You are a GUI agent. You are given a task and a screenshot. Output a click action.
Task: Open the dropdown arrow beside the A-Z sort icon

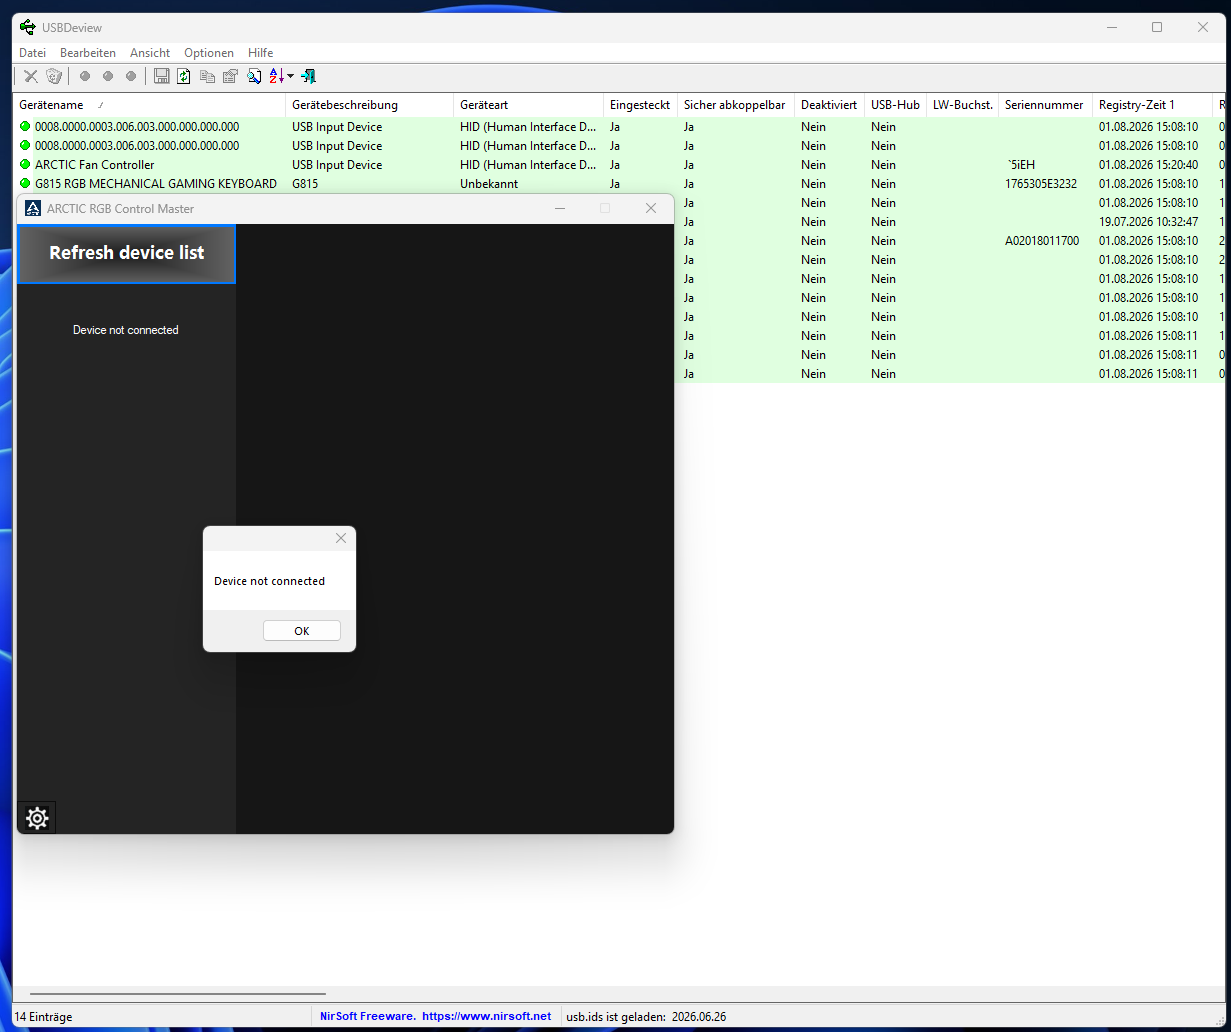[x=291, y=76]
